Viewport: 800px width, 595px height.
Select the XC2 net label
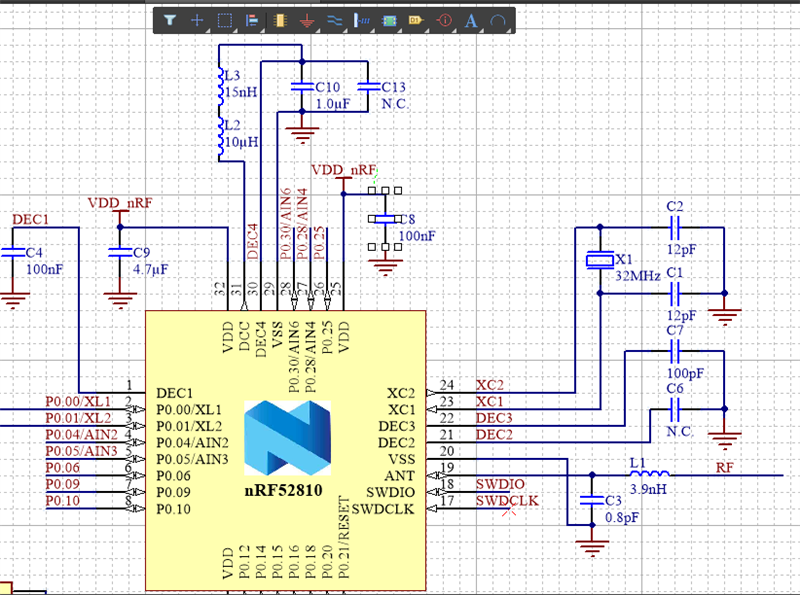pos(490,385)
